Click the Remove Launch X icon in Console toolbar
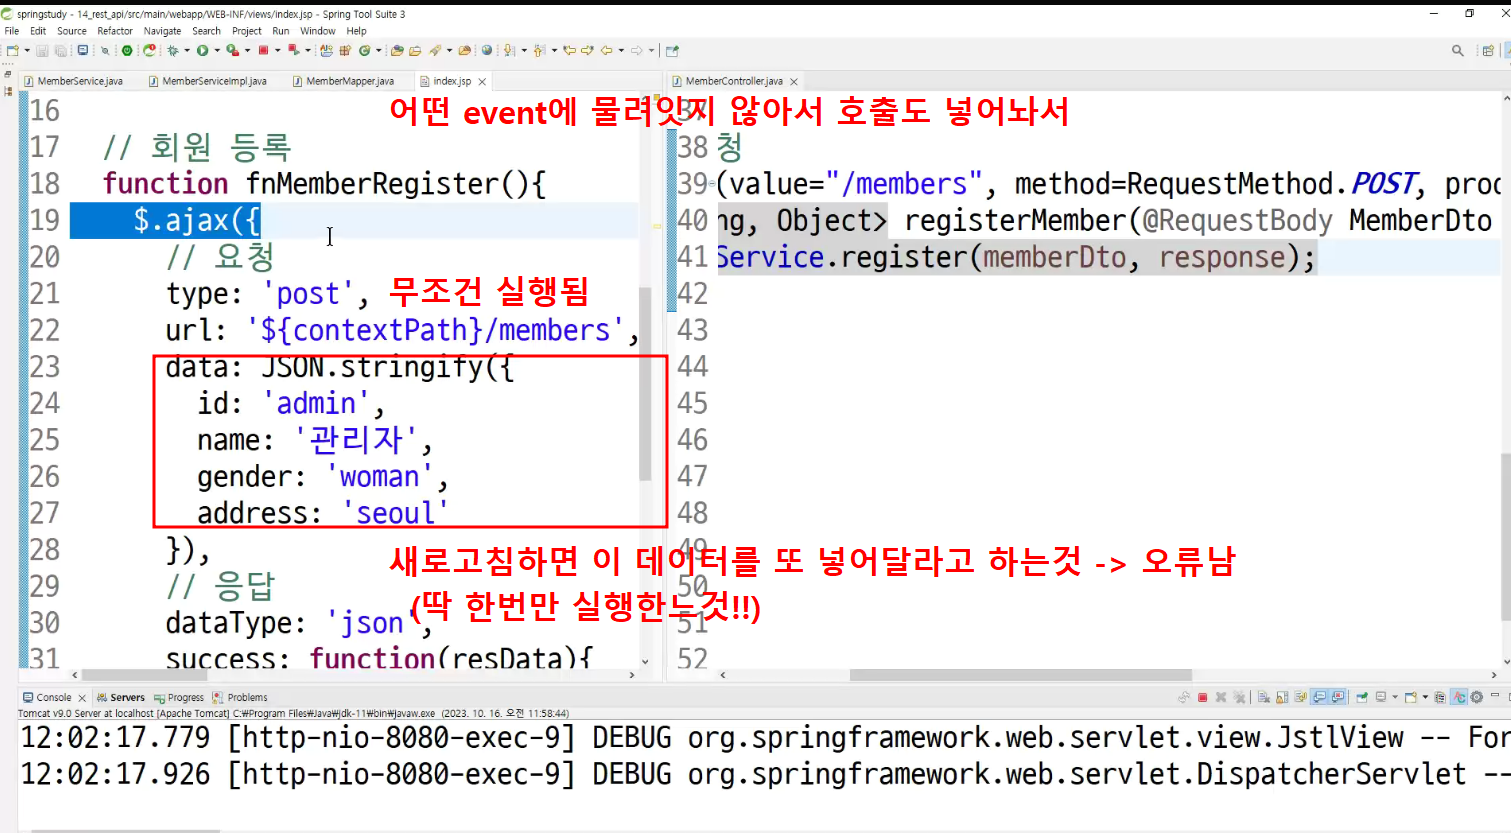 1221,697
